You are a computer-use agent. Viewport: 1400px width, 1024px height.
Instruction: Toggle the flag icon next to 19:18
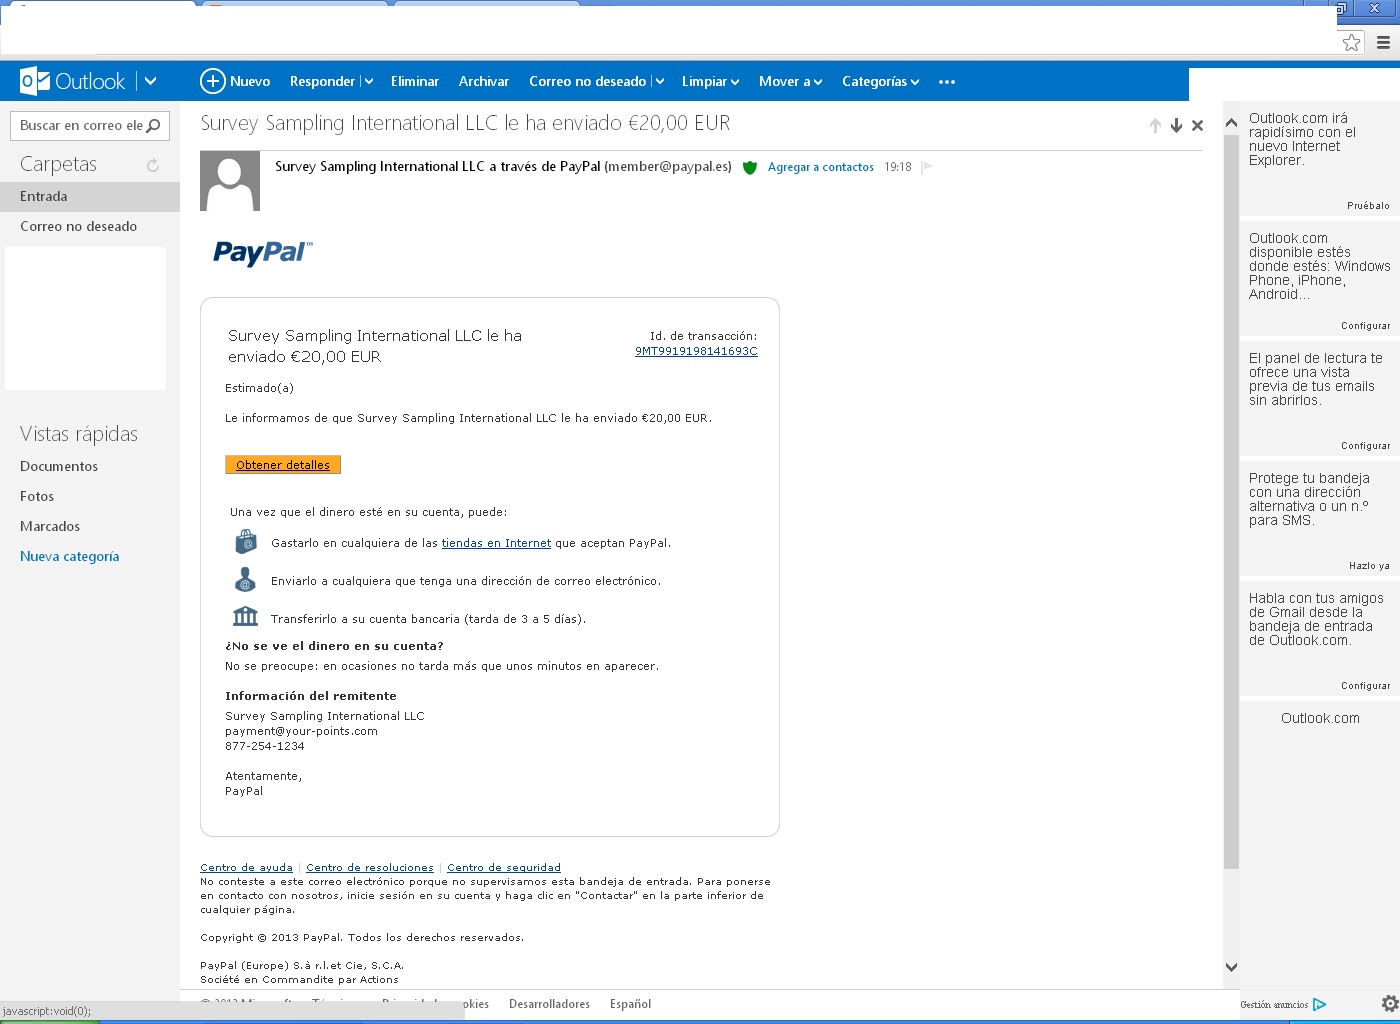click(x=927, y=167)
